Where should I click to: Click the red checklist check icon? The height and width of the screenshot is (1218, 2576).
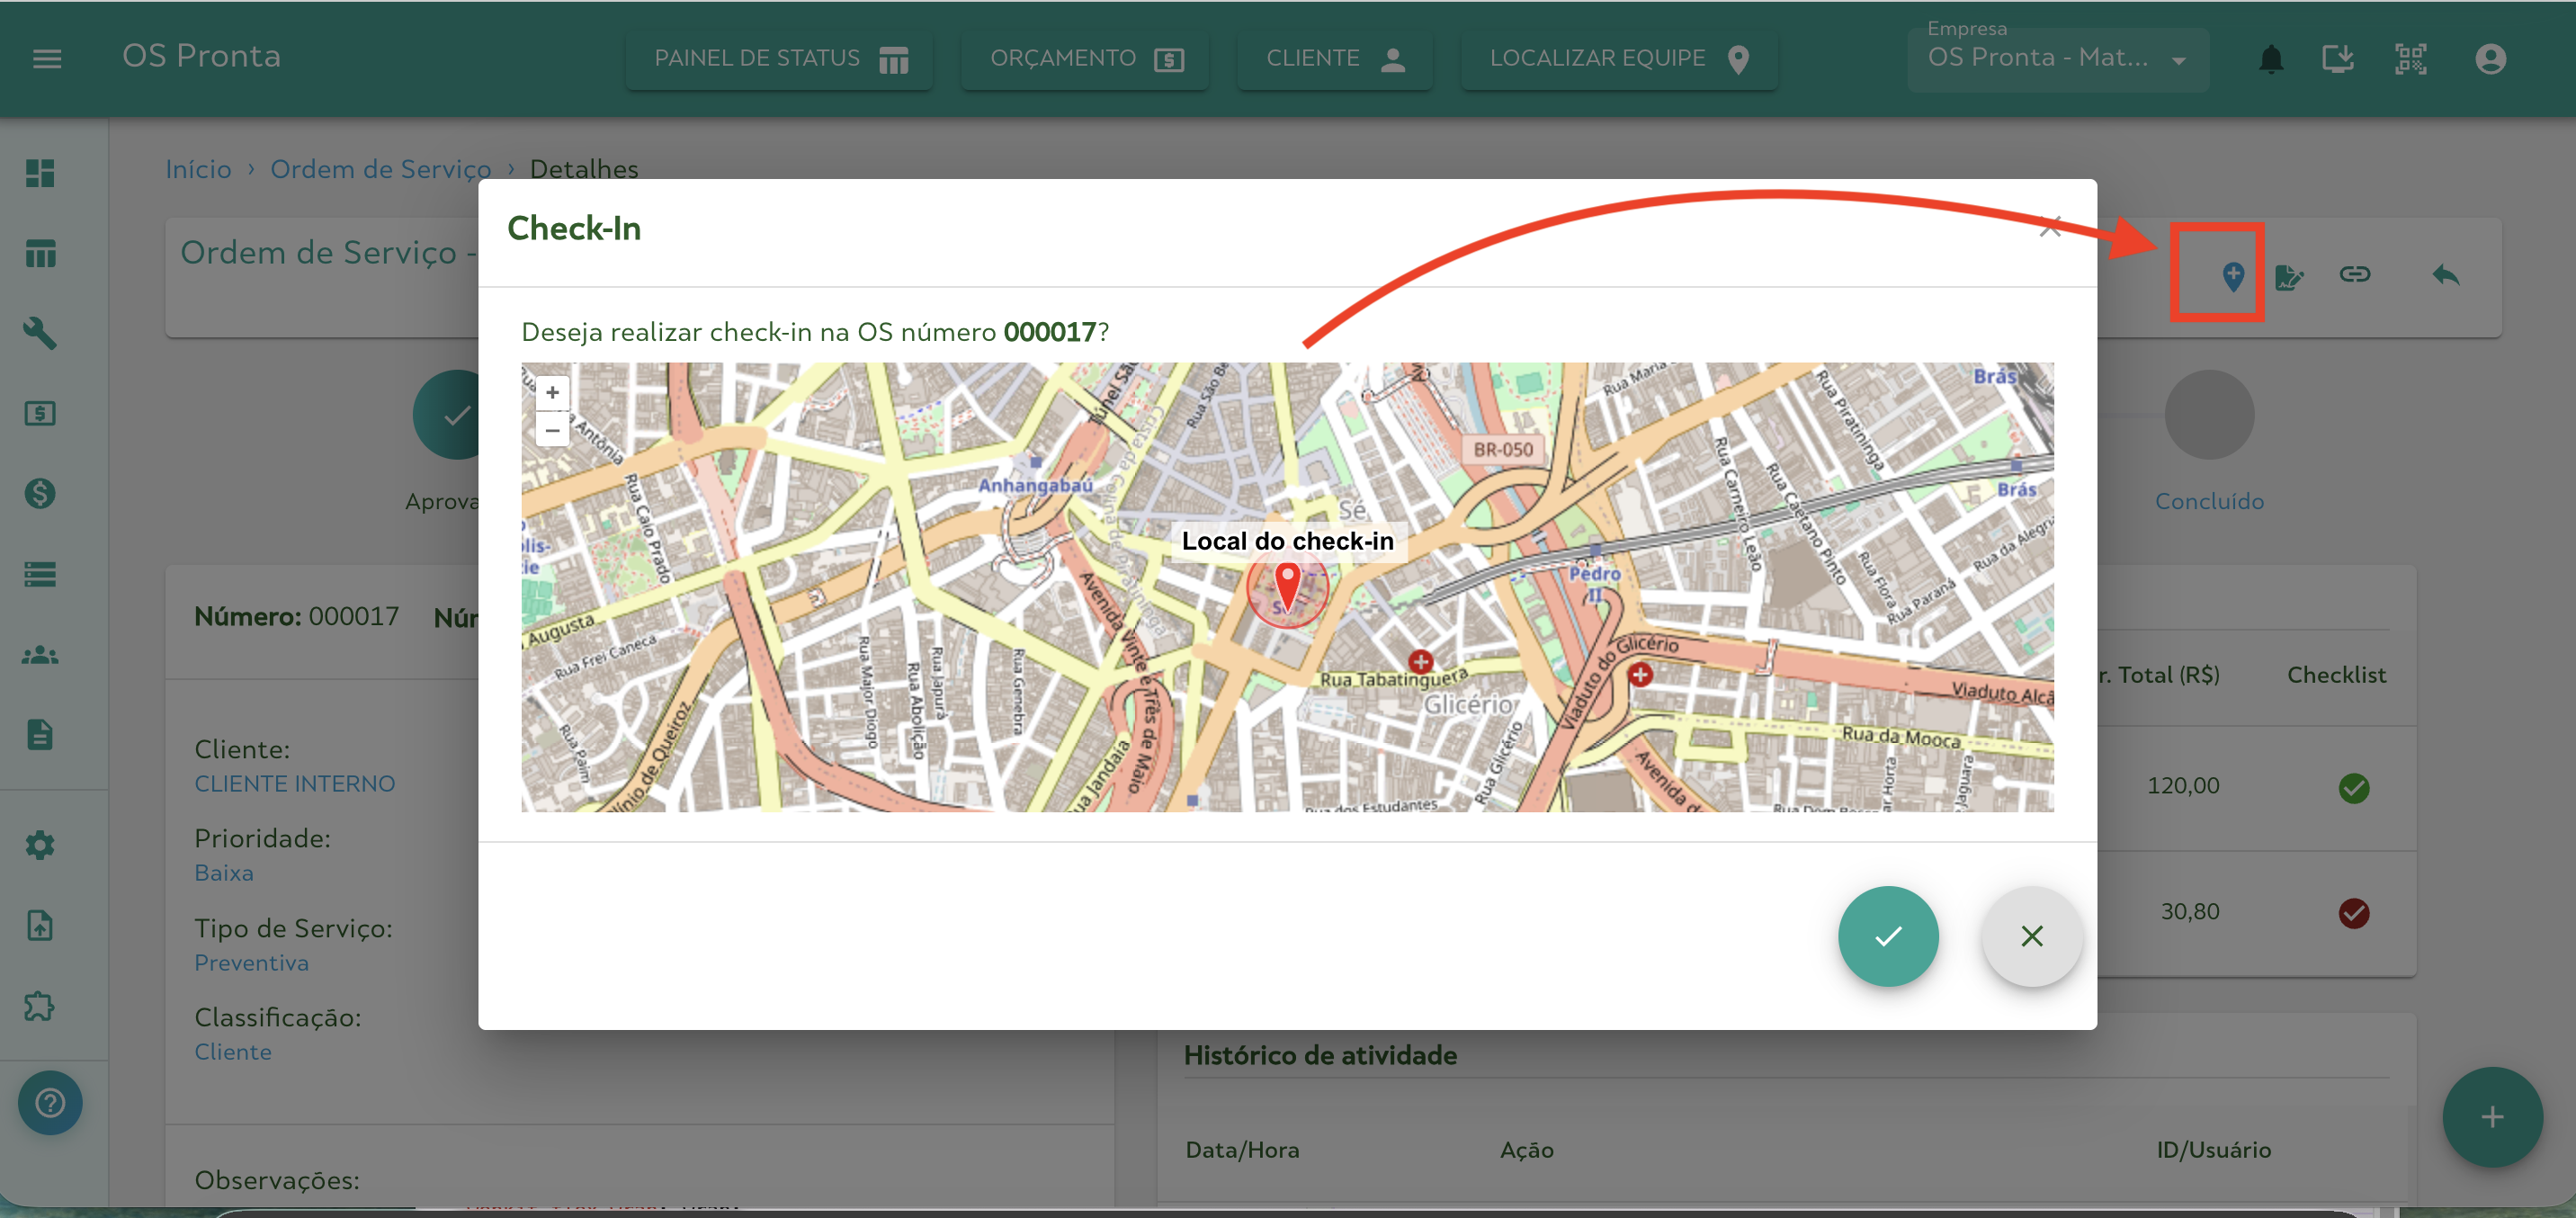pos(2353,913)
